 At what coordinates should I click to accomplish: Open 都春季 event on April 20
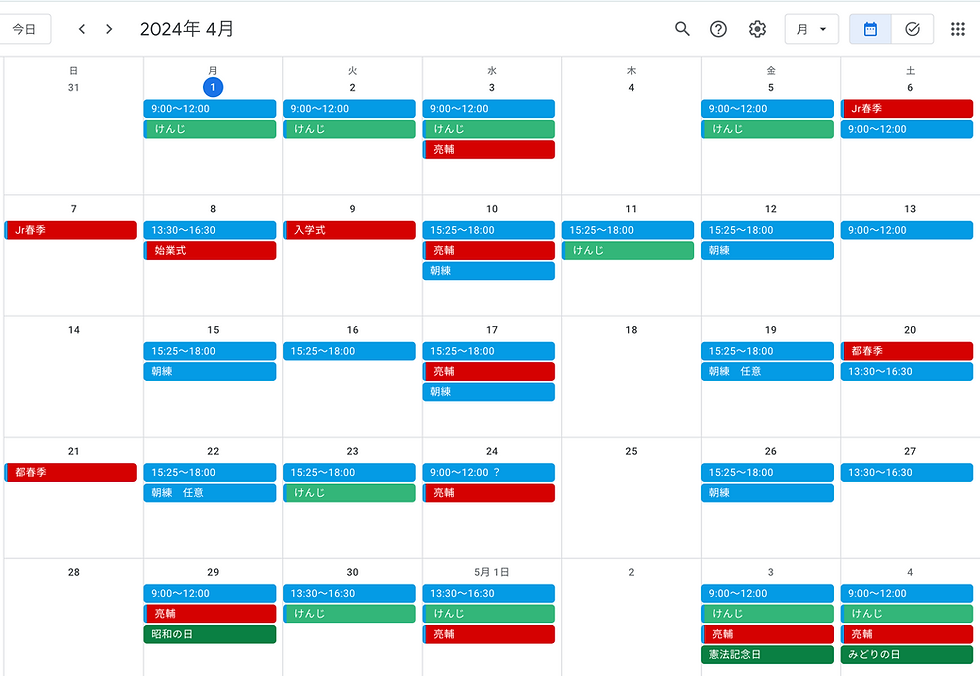tap(907, 351)
